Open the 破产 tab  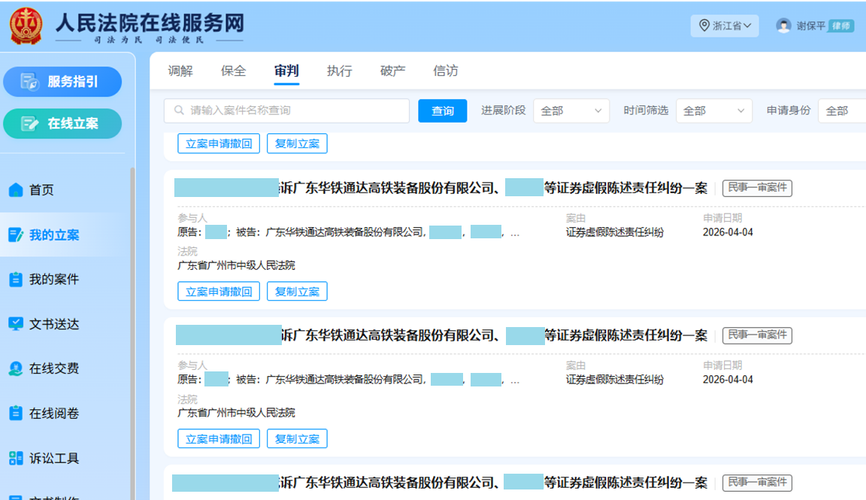[x=393, y=71]
